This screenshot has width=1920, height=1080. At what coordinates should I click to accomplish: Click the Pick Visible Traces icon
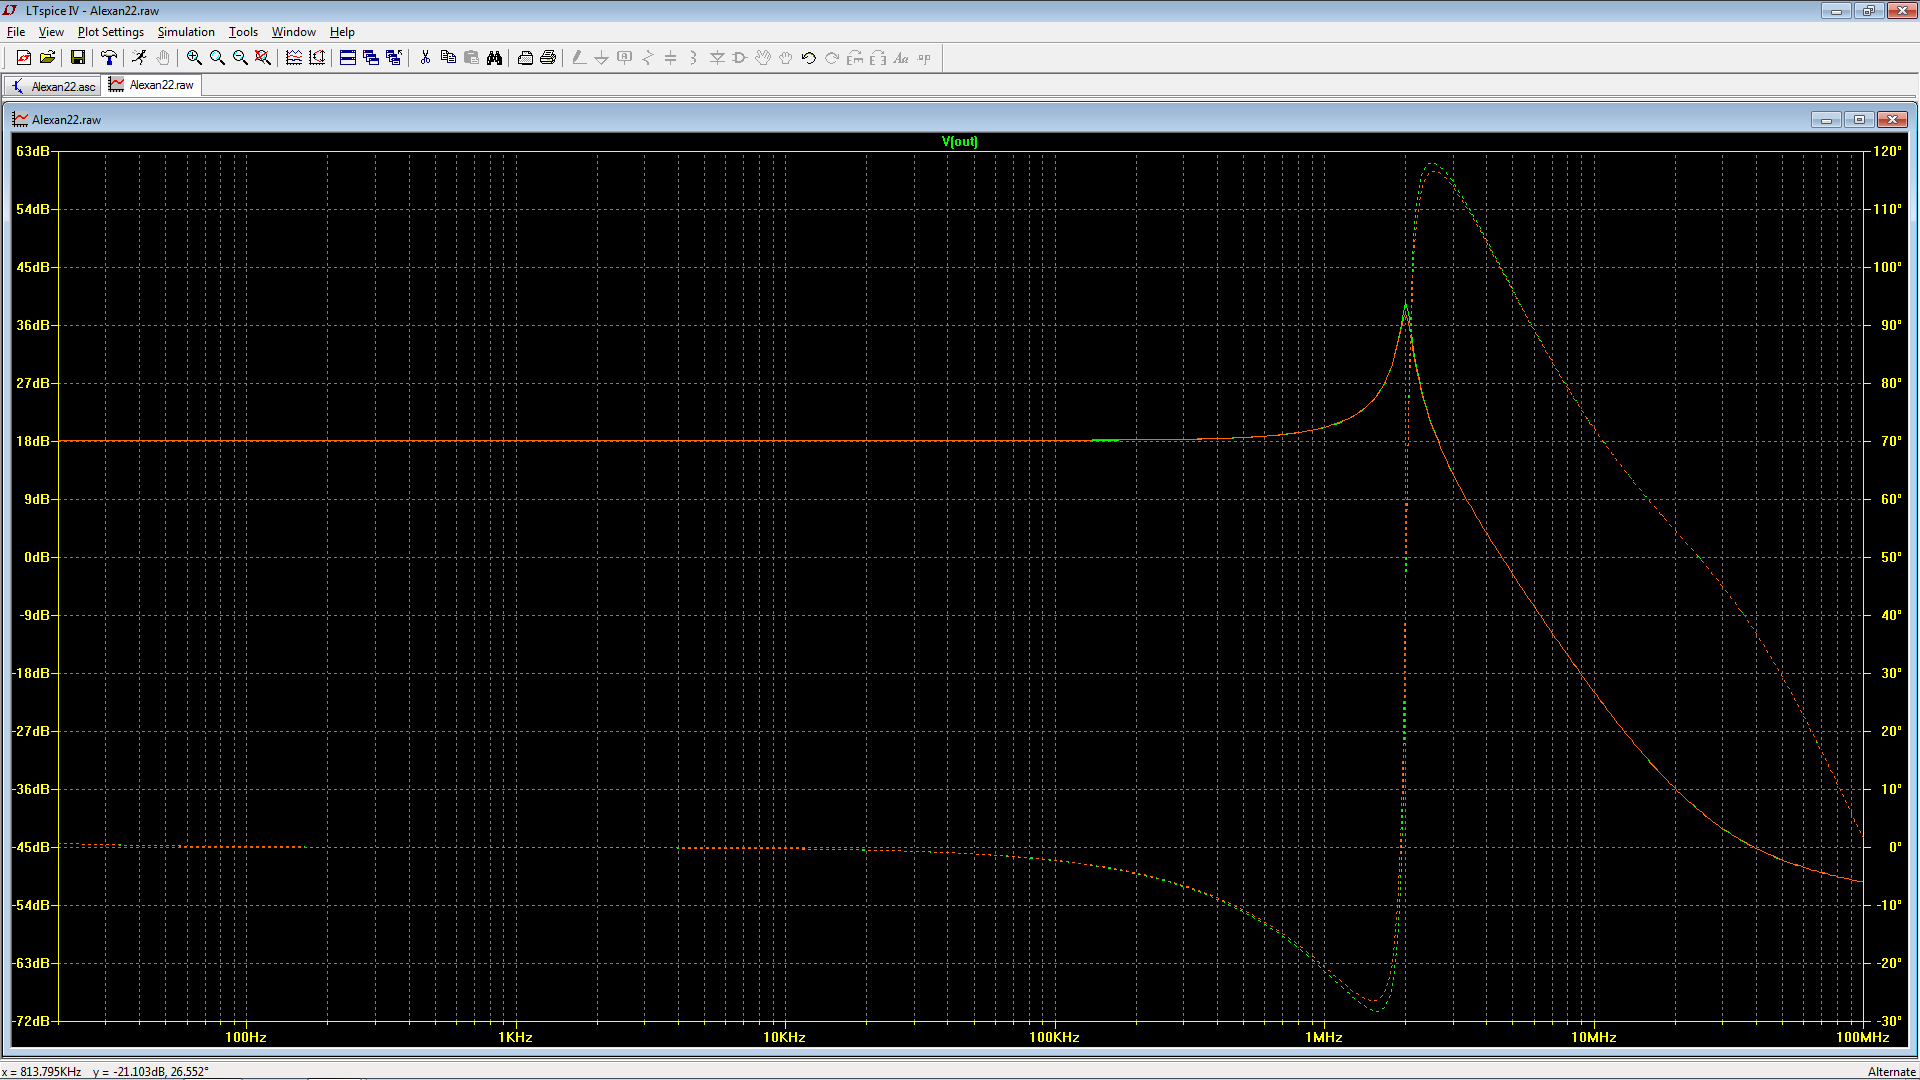pyautogui.click(x=294, y=58)
